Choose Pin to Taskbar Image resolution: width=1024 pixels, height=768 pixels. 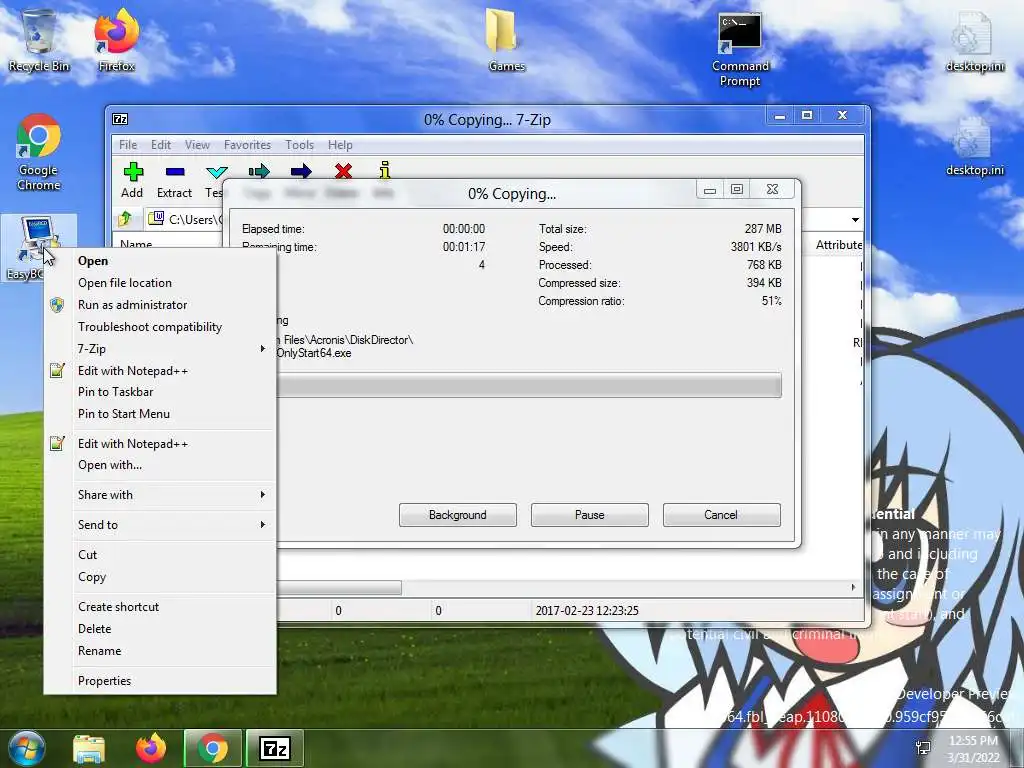pos(160,392)
